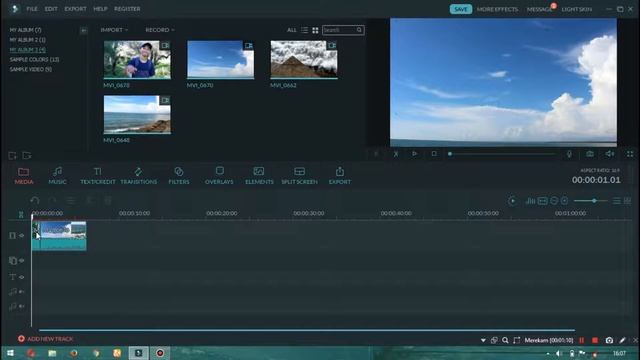Click zoom to fit timeline icon
The image size is (640, 360).
[x=542, y=201]
